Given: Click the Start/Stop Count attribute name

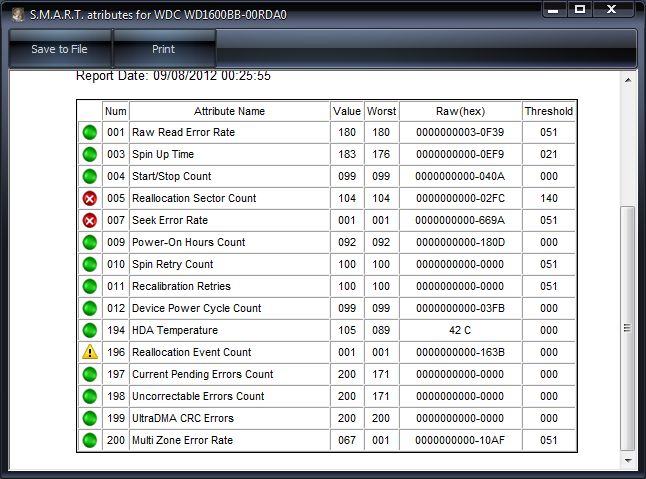Looking at the screenshot, I should [171, 176].
